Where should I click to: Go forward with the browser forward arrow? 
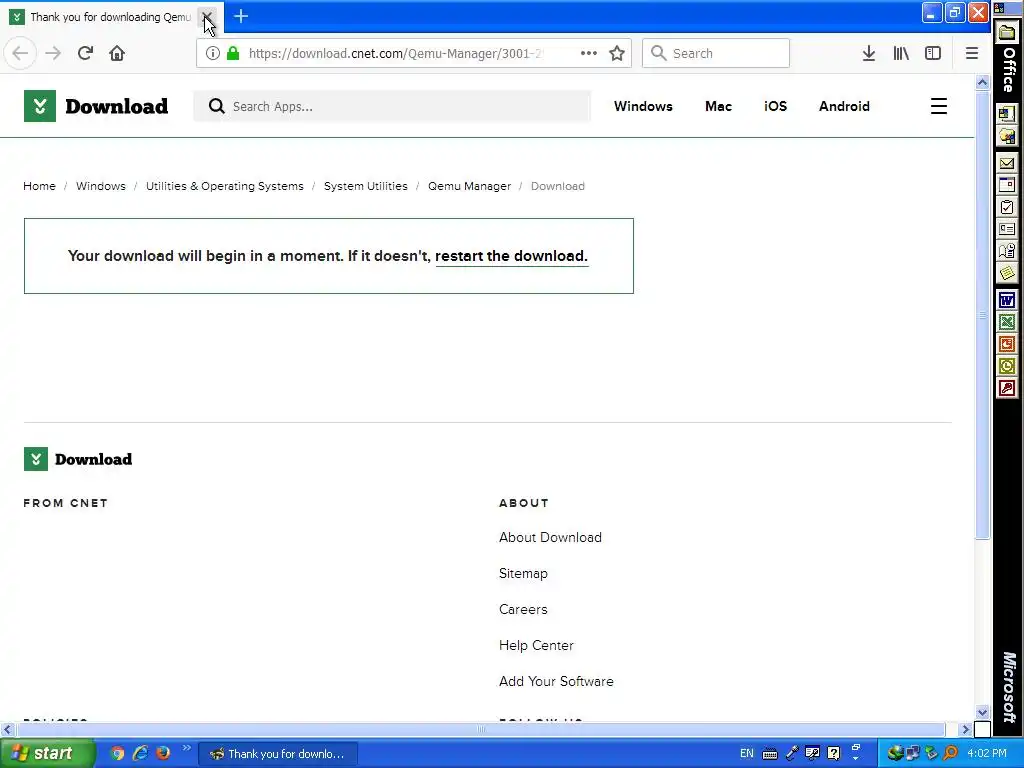[53, 53]
